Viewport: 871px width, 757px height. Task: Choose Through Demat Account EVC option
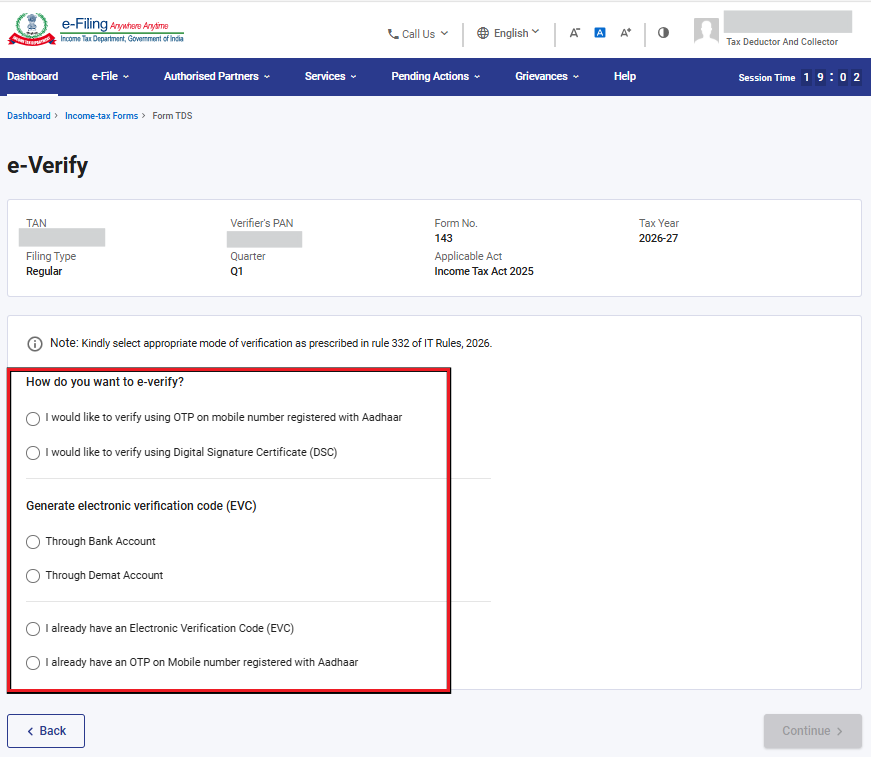click(33, 576)
